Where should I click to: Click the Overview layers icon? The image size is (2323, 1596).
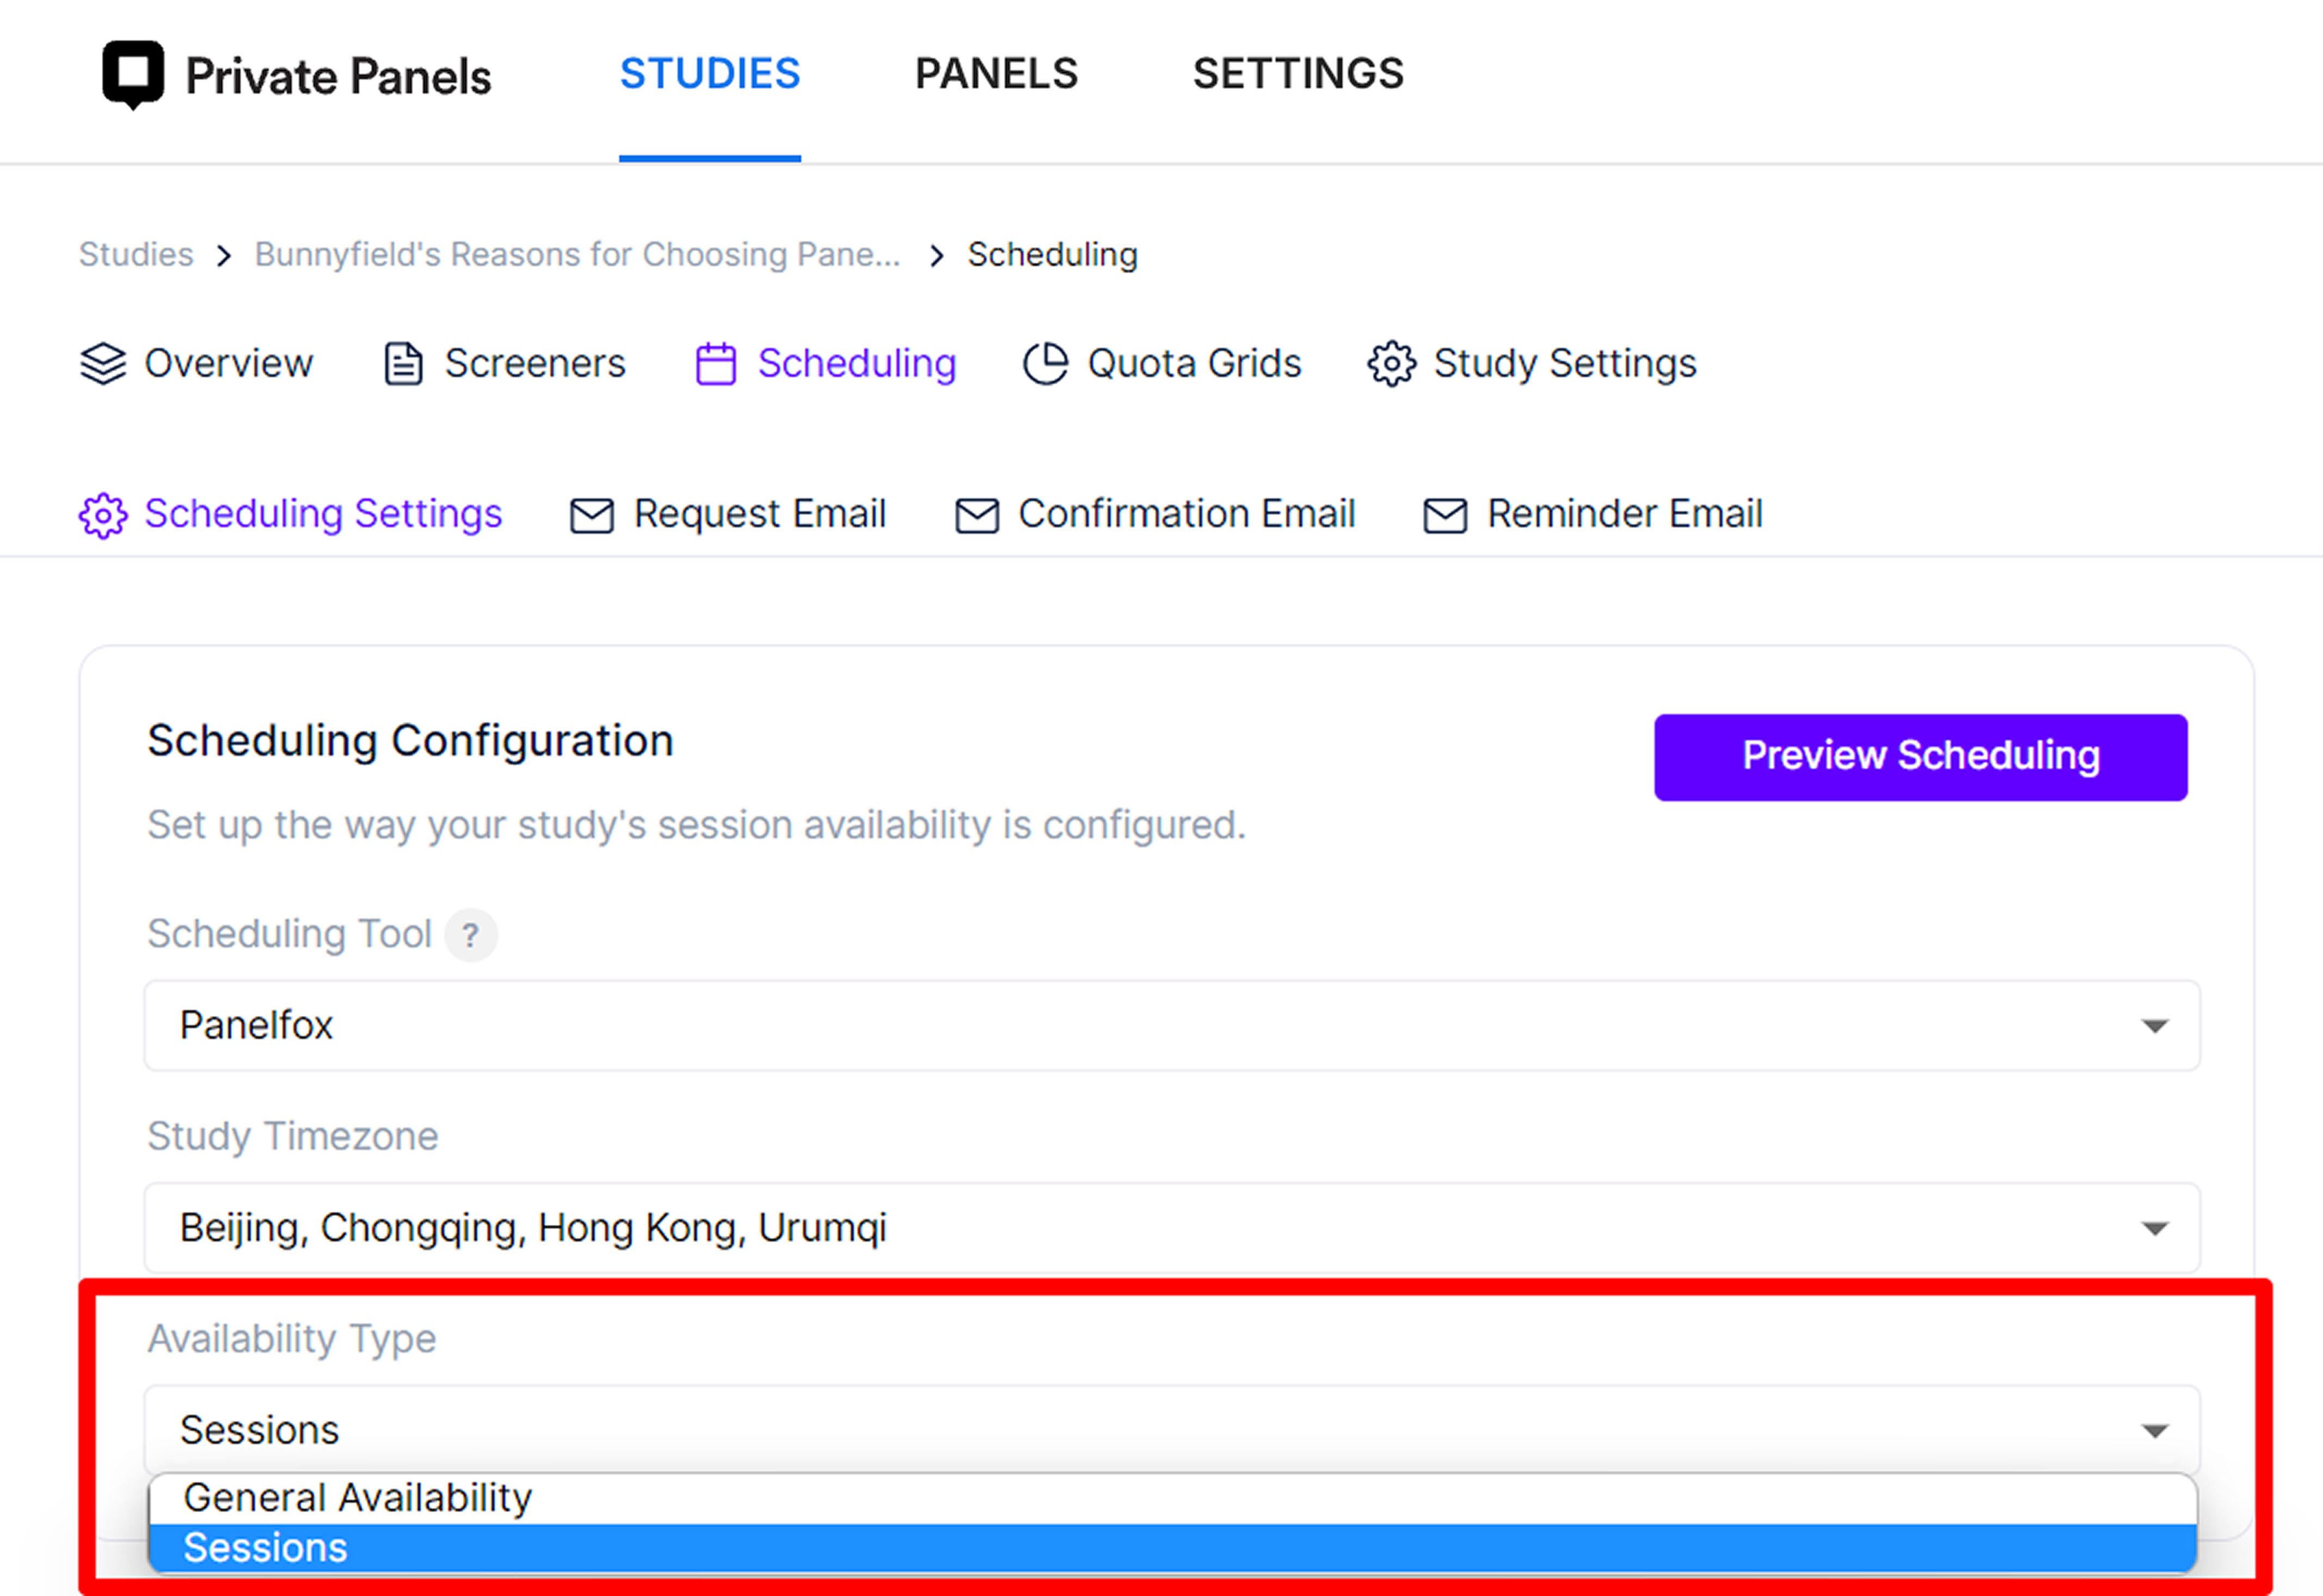pyautogui.click(x=103, y=364)
